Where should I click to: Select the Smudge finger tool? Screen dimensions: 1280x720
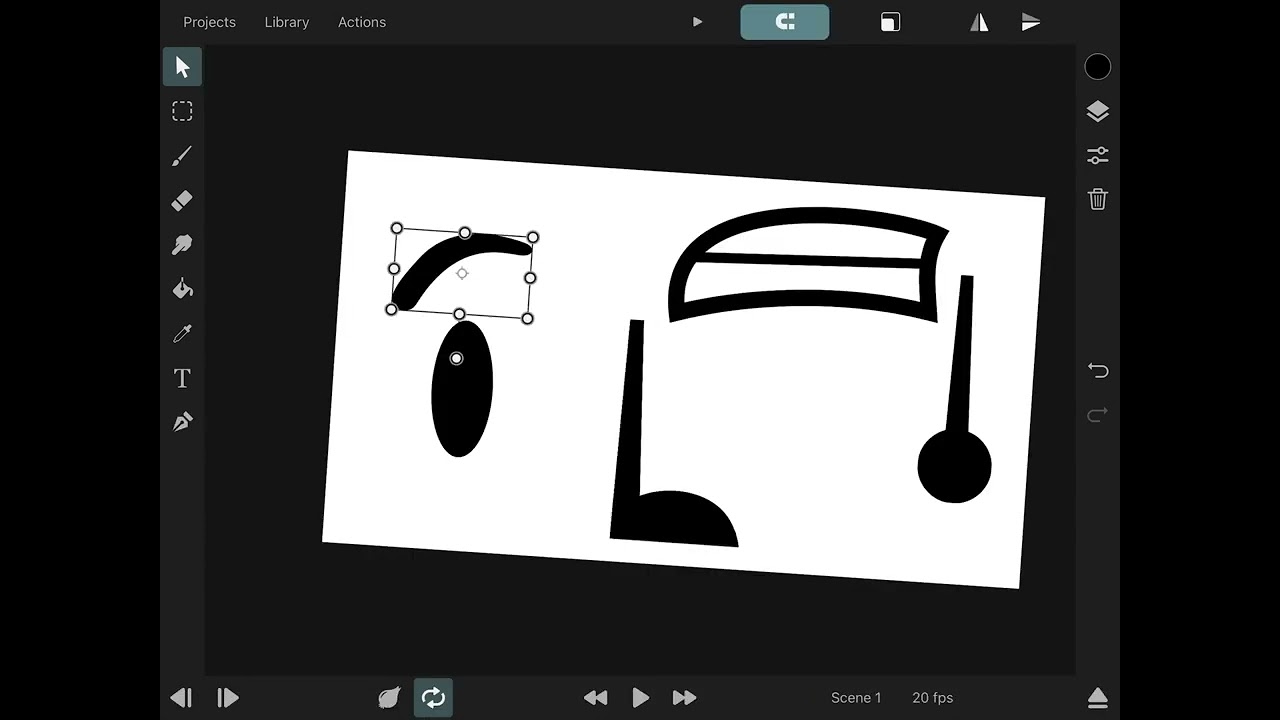(x=182, y=245)
